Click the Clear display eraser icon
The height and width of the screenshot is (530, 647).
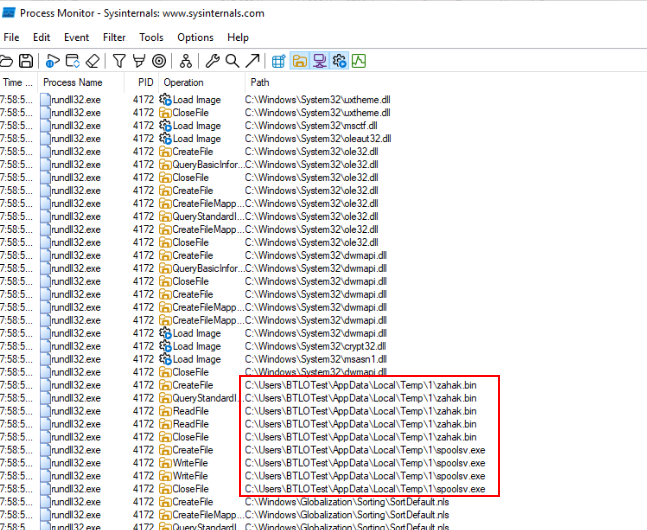tap(93, 62)
